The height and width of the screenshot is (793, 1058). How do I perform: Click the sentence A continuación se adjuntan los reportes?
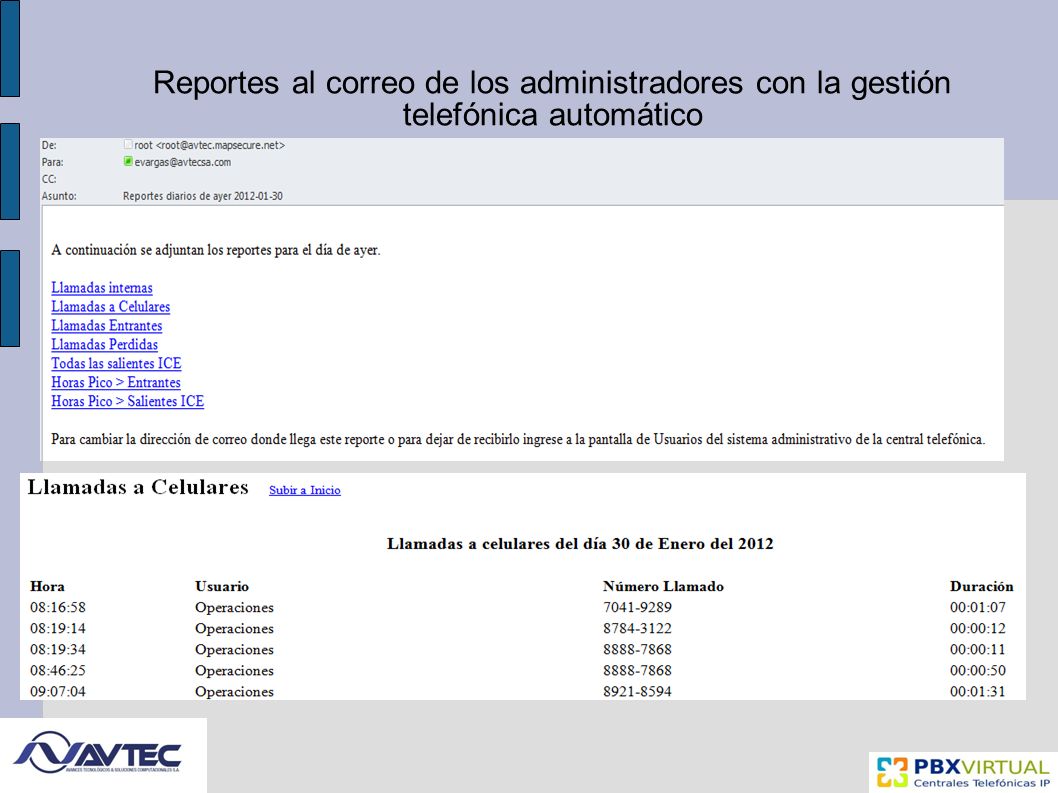point(216,250)
